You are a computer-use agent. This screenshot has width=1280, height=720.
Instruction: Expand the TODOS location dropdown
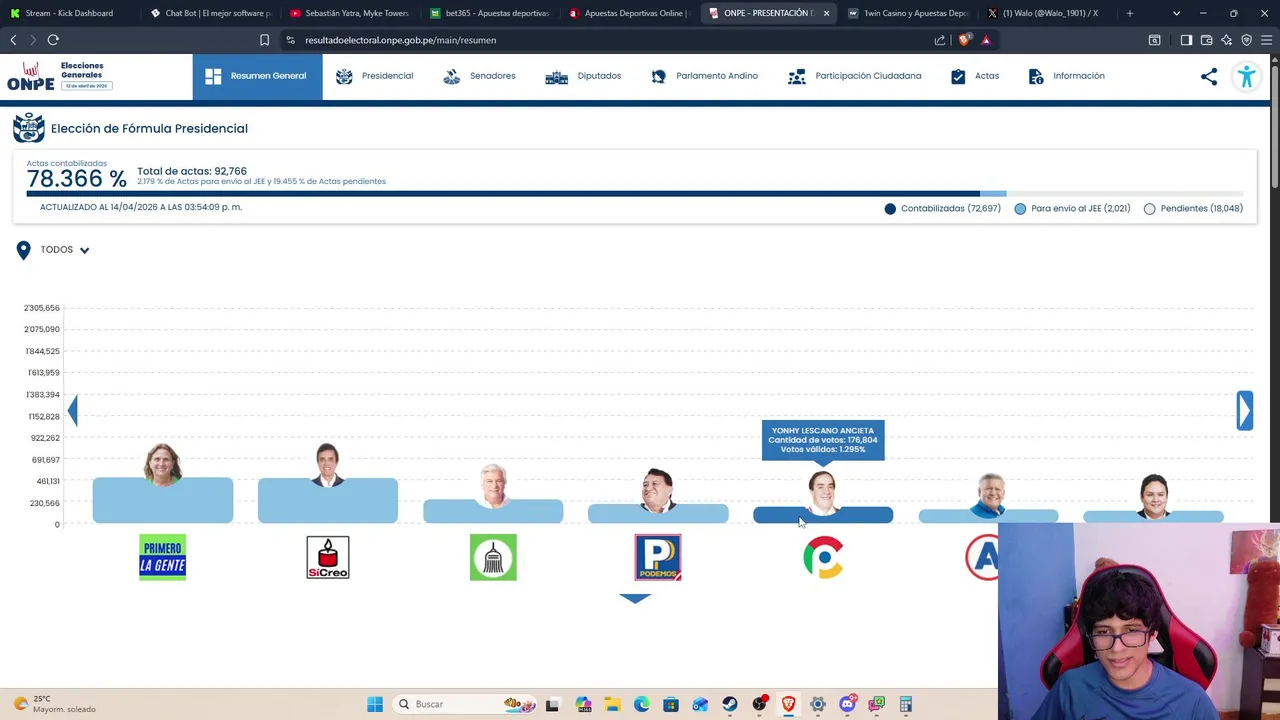pyautogui.click(x=65, y=250)
